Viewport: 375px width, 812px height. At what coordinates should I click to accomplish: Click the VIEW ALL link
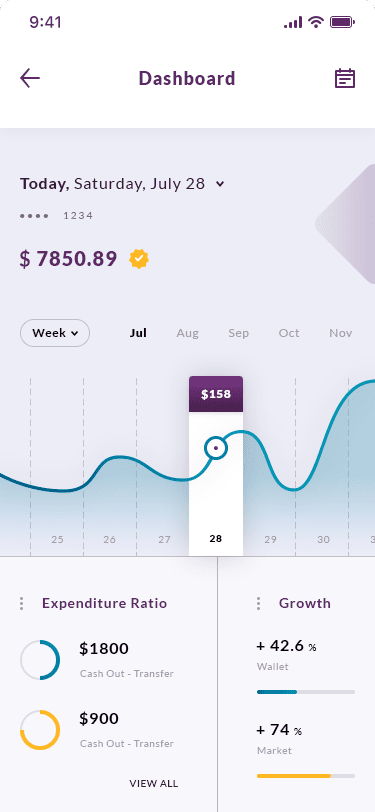[154, 784]
